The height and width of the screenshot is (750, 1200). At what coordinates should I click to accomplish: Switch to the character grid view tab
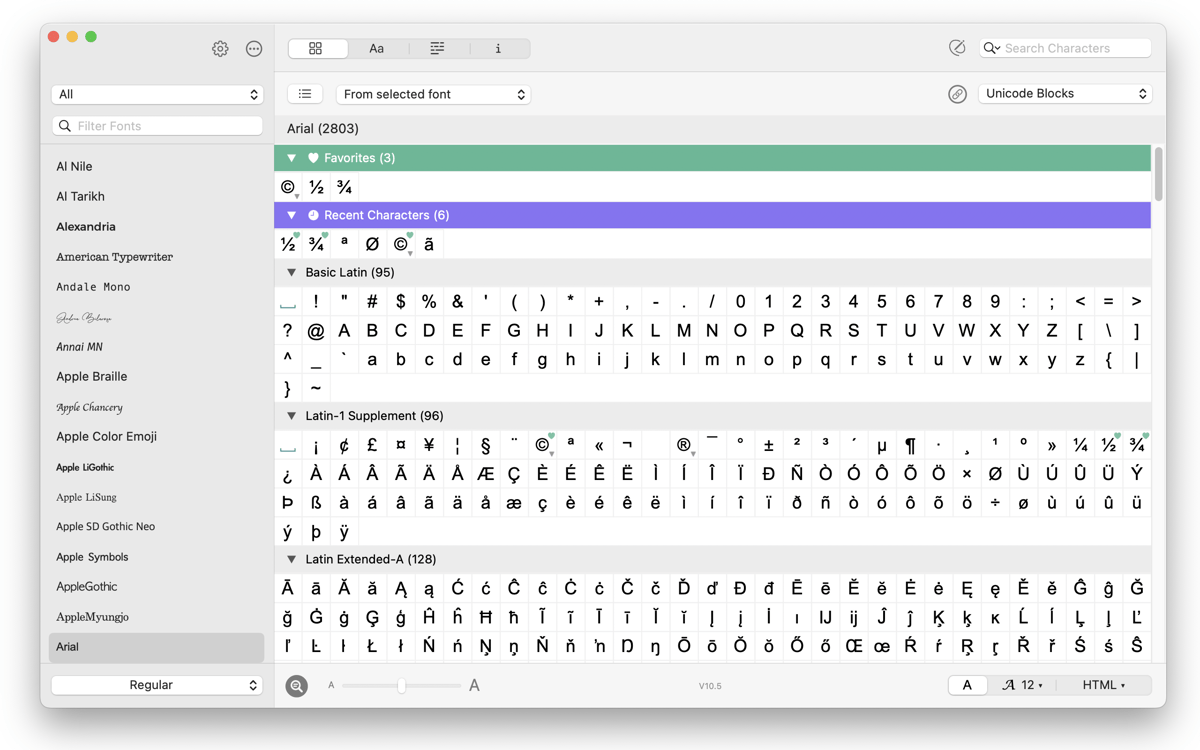(316, 48)
